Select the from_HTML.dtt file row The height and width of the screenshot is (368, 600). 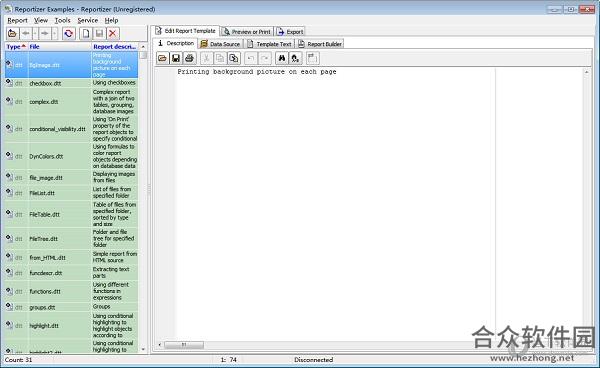coord(72,257)
